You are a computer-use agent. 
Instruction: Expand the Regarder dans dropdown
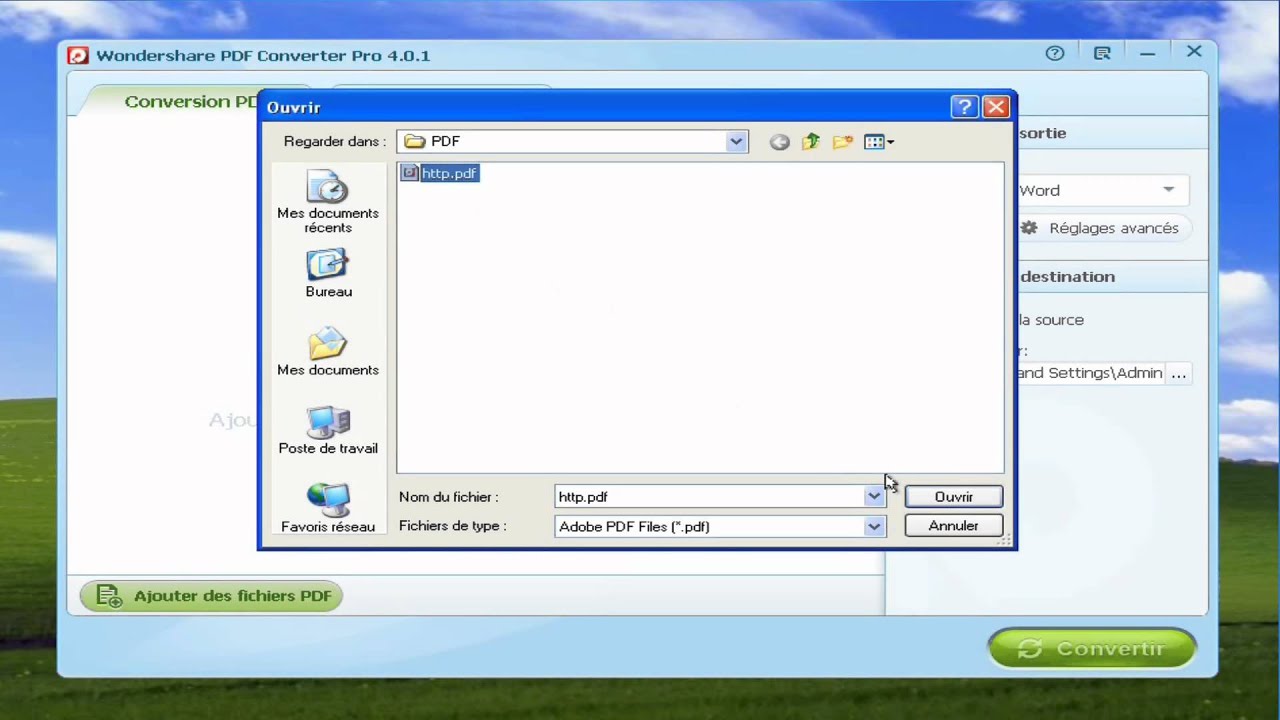coord(736,141)
